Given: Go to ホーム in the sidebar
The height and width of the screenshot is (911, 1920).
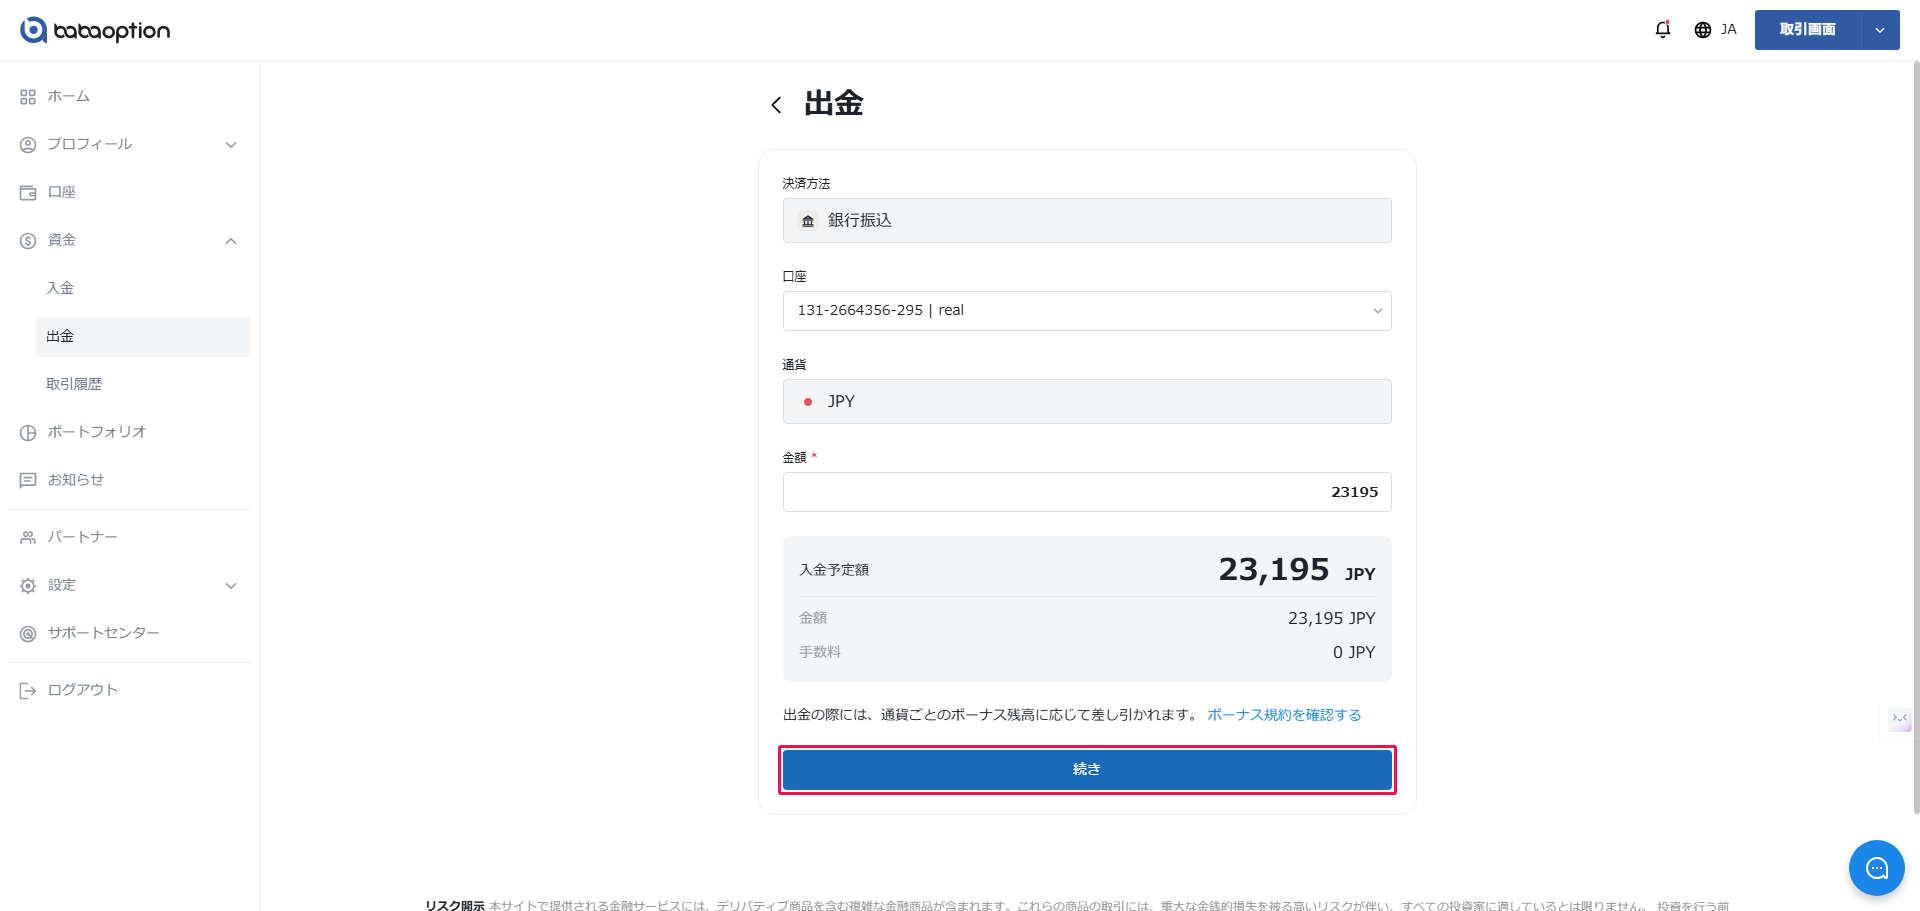Looking at the screenshot, I should point(69,97).
